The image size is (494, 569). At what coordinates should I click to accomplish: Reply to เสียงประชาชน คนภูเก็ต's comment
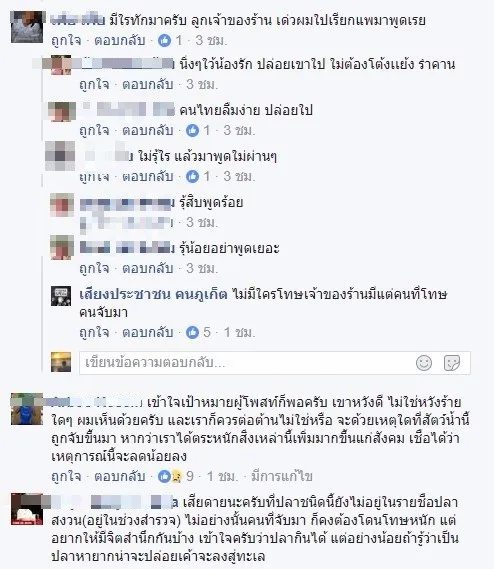(147, 332)
